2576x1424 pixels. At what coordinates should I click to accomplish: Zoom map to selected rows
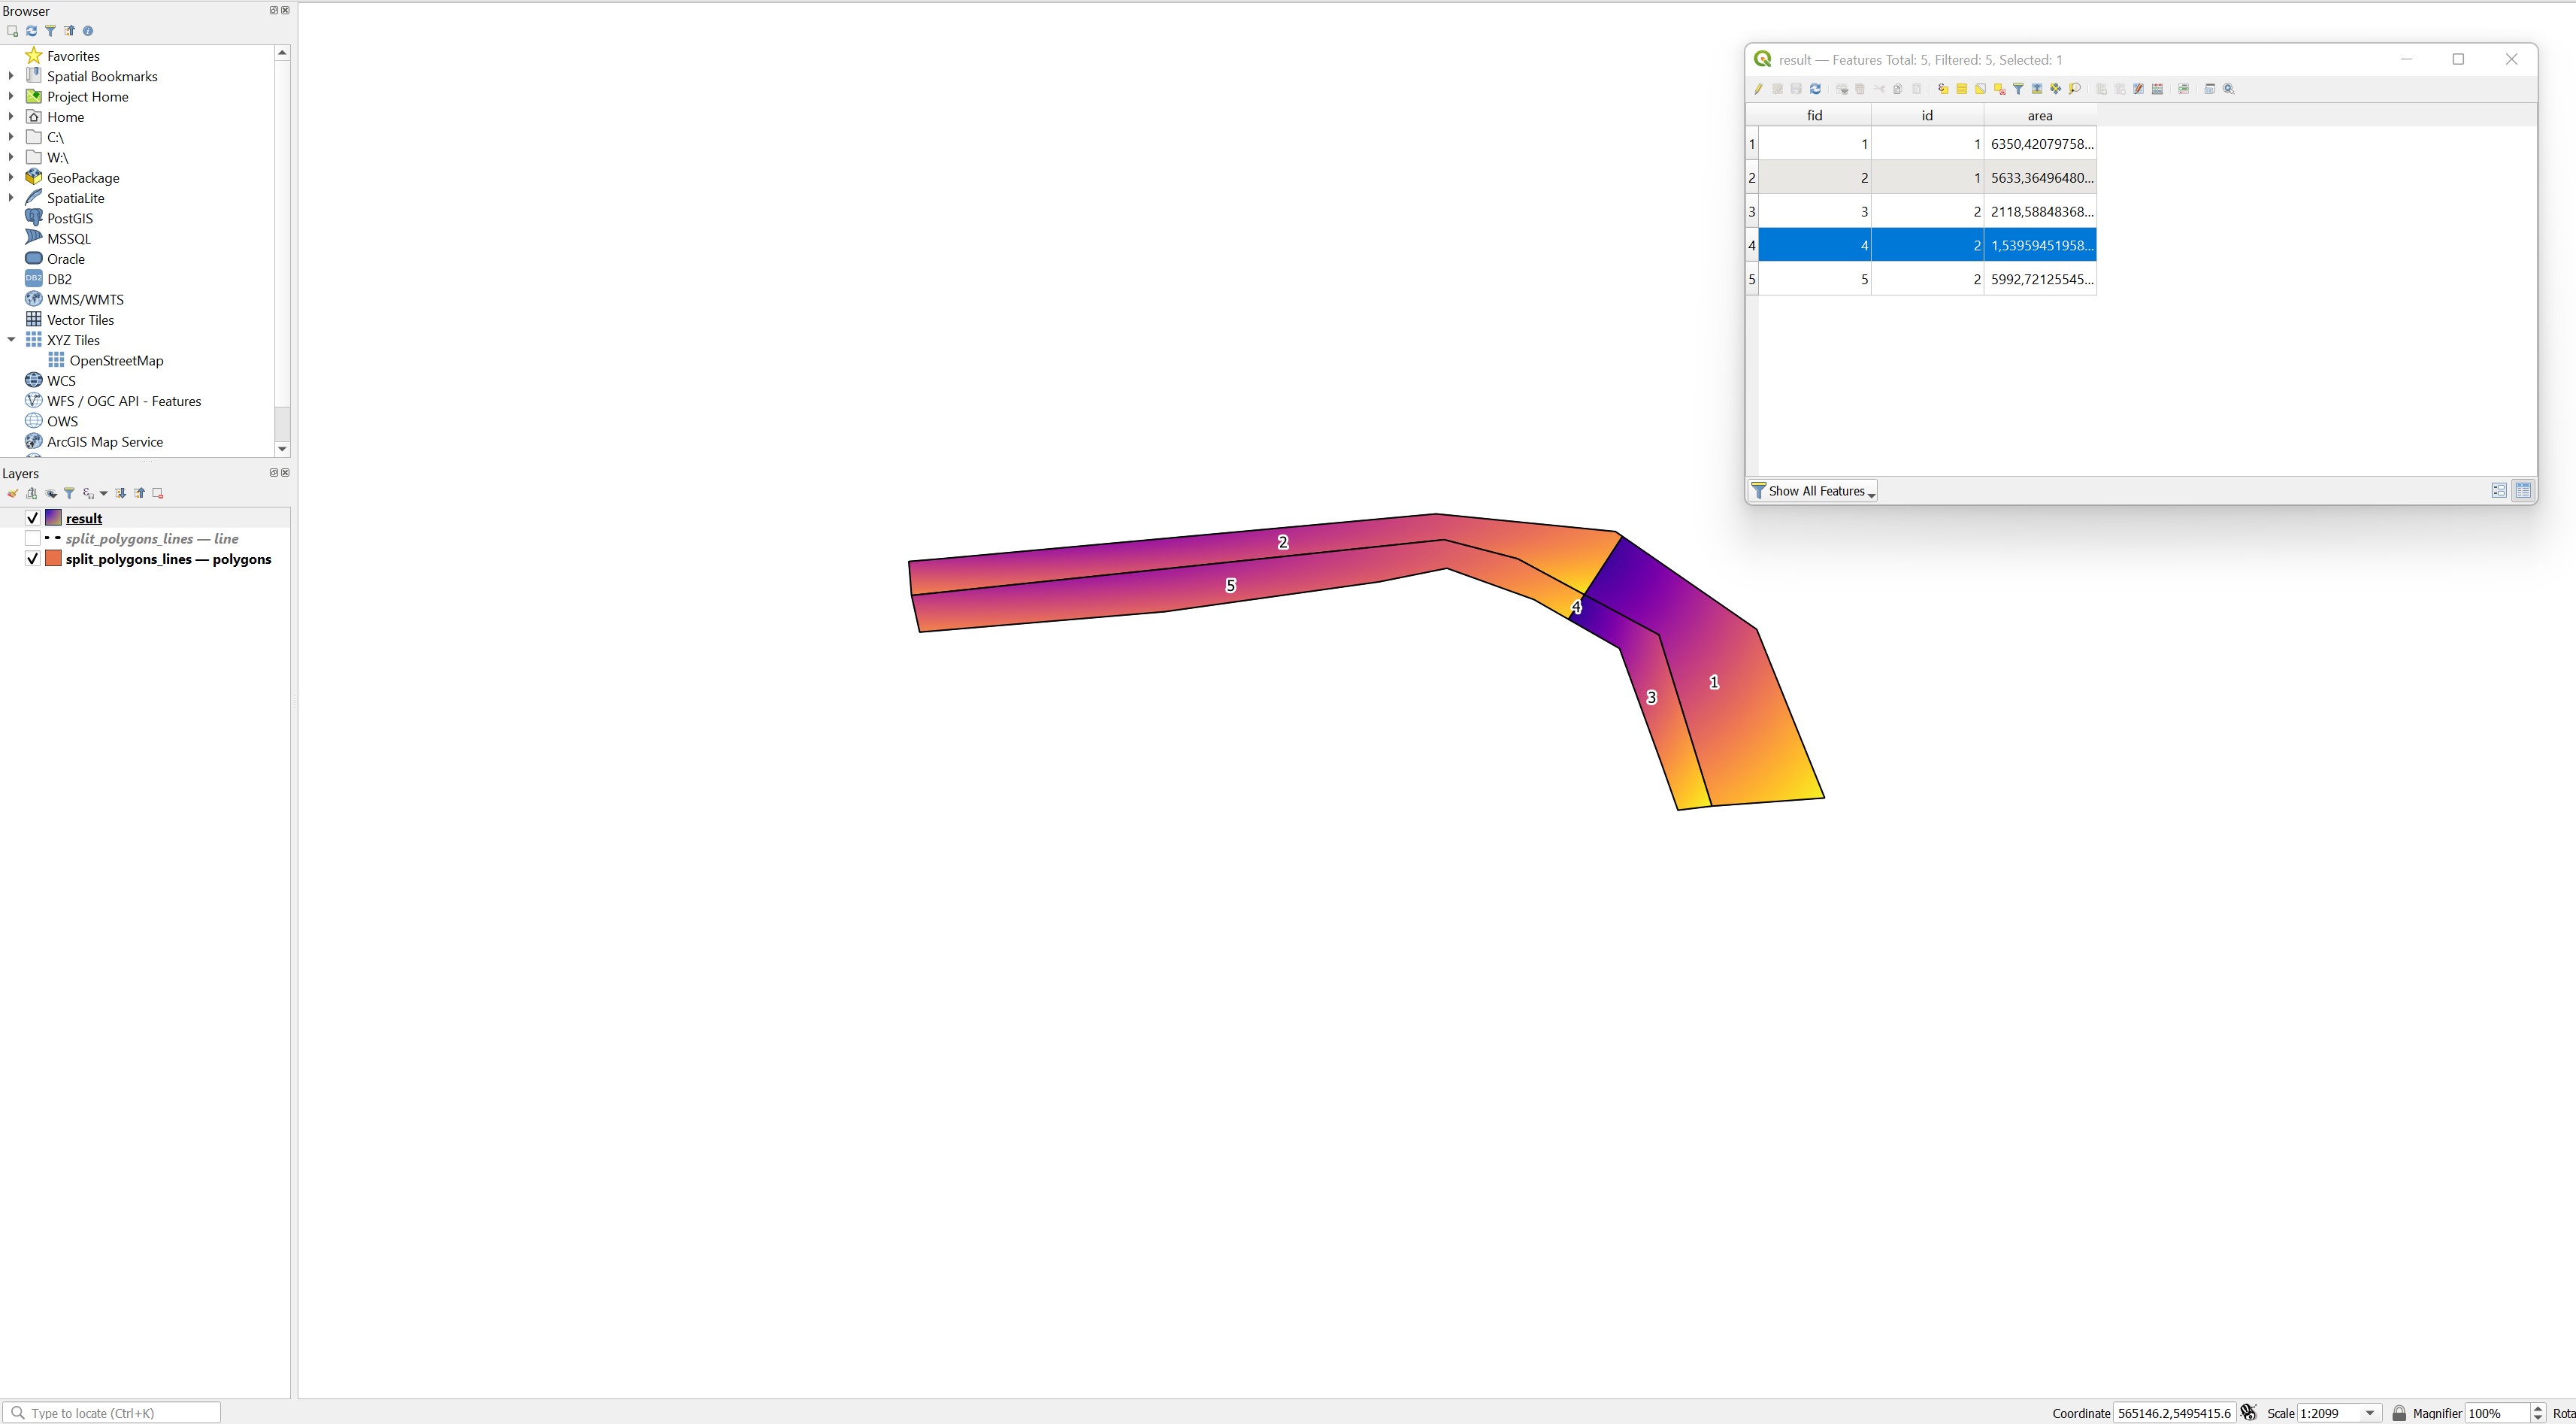[x=2075, y=89]
